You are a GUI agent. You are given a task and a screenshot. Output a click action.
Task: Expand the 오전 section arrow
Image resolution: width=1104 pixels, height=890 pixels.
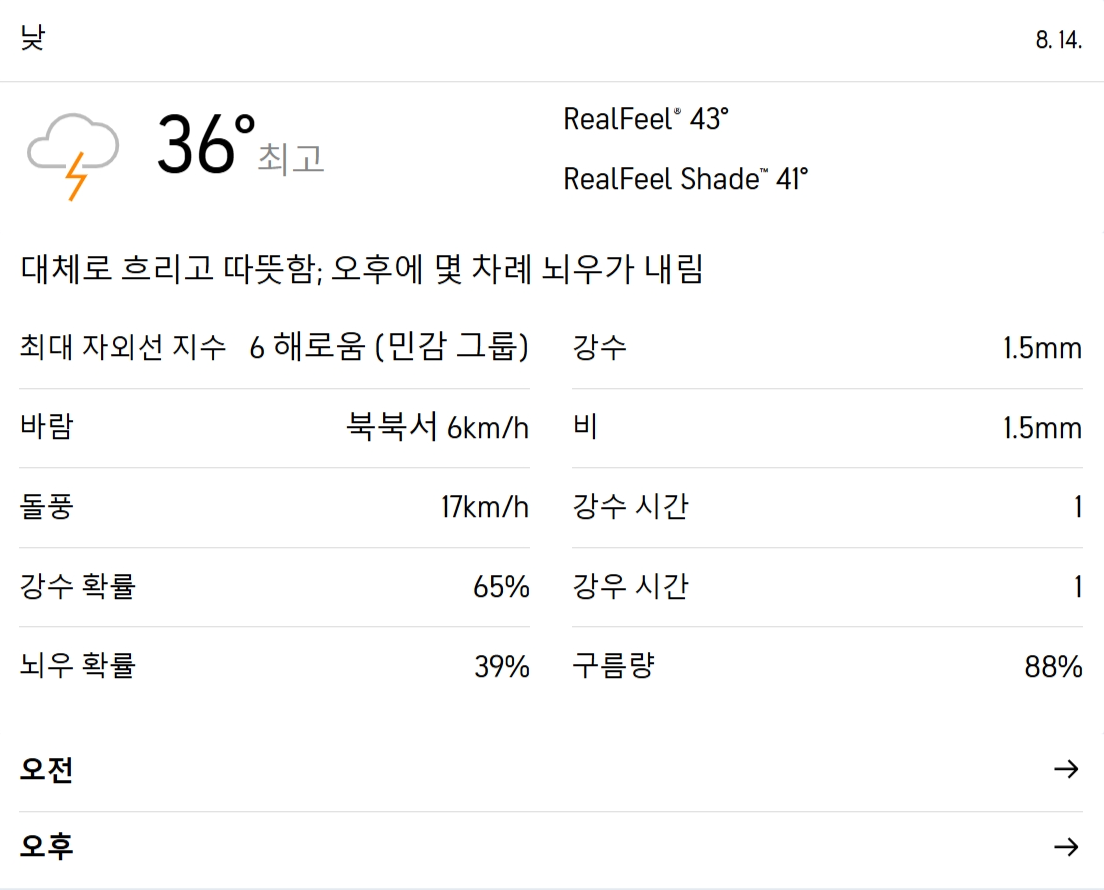1066,769
